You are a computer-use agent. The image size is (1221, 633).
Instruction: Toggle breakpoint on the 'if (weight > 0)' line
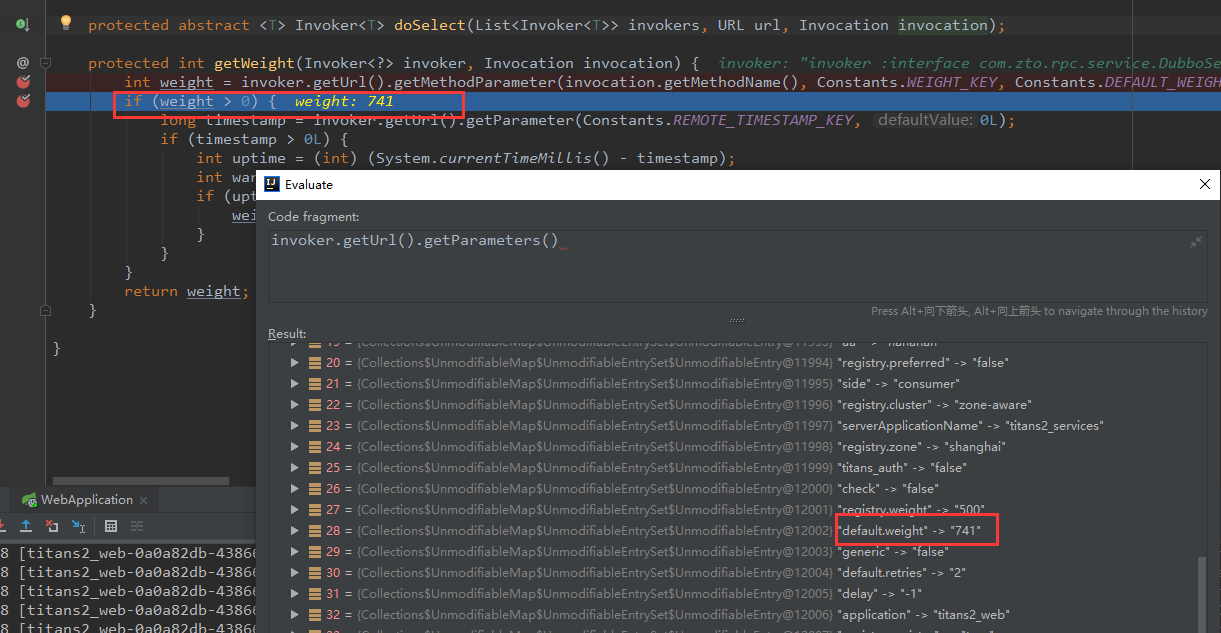22,101
